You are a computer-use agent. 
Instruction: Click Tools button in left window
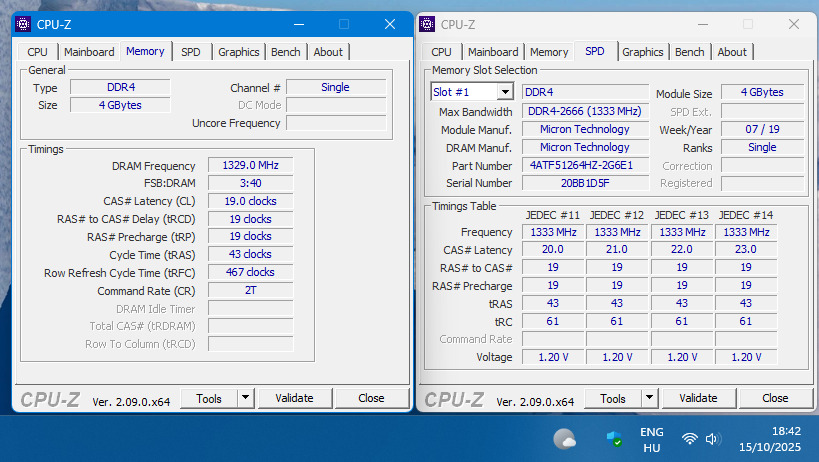click(209, 398)
